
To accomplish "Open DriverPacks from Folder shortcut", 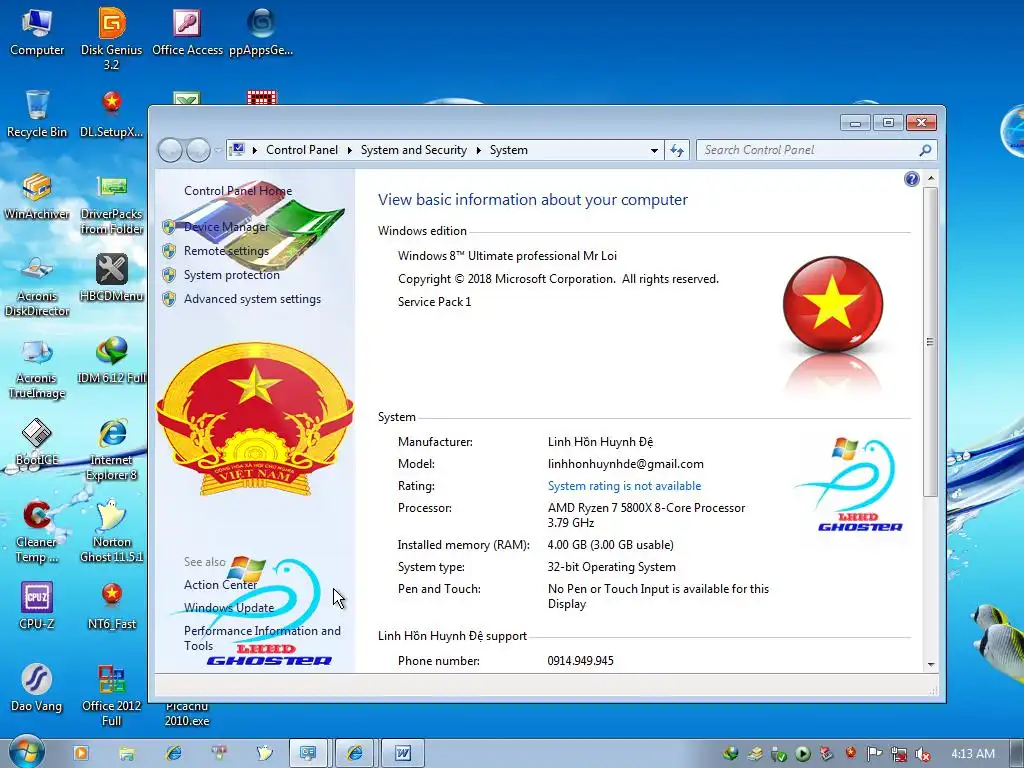I will (x=112, y=204).
